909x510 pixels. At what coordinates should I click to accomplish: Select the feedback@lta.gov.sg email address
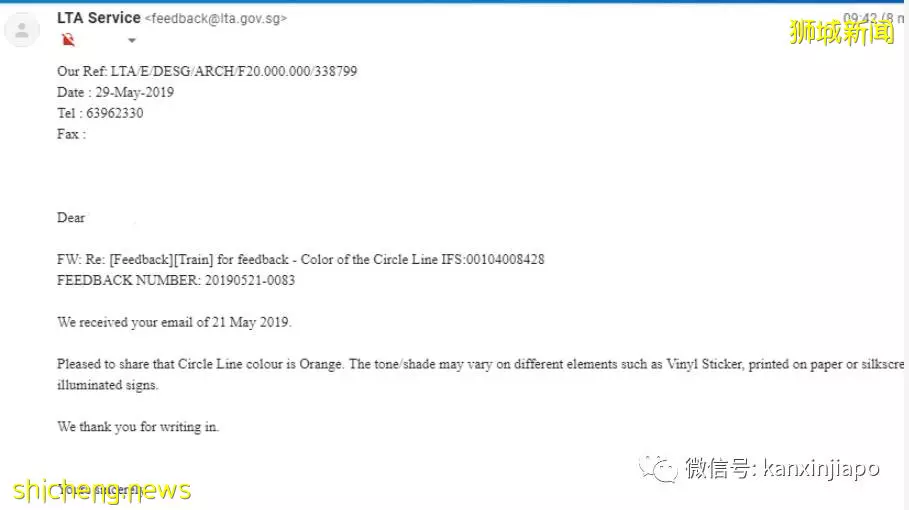tap(216, 19)
